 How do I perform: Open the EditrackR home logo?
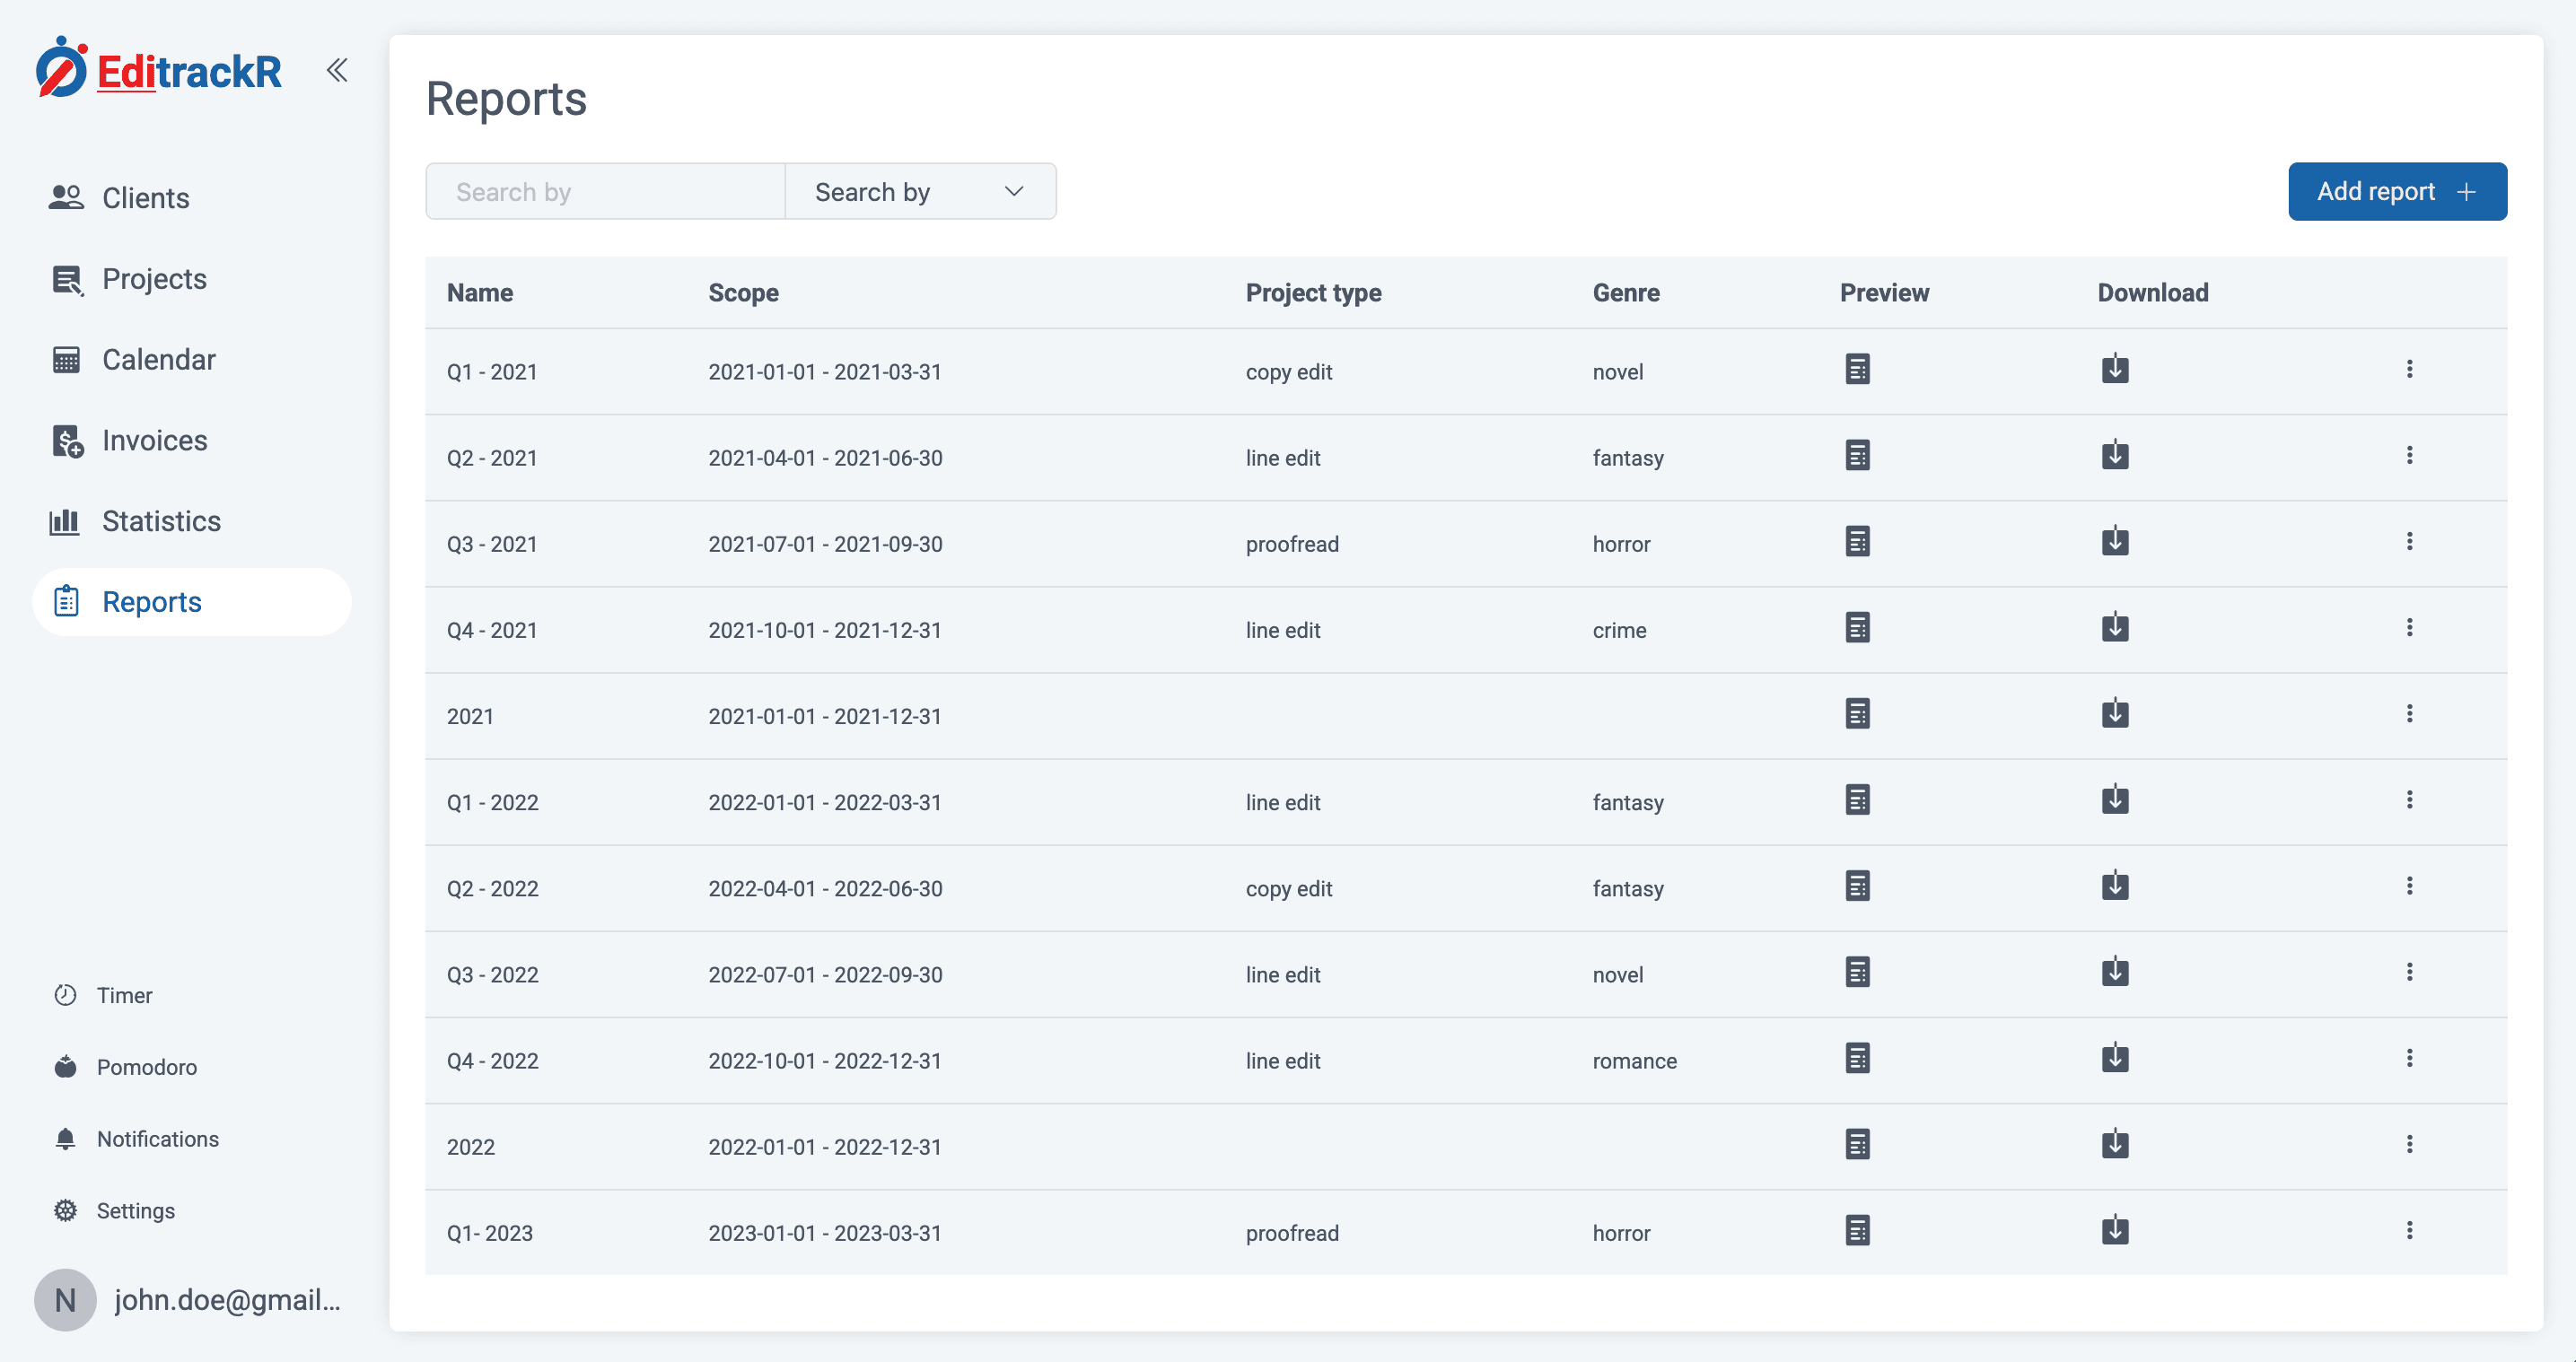click(158, 70)
